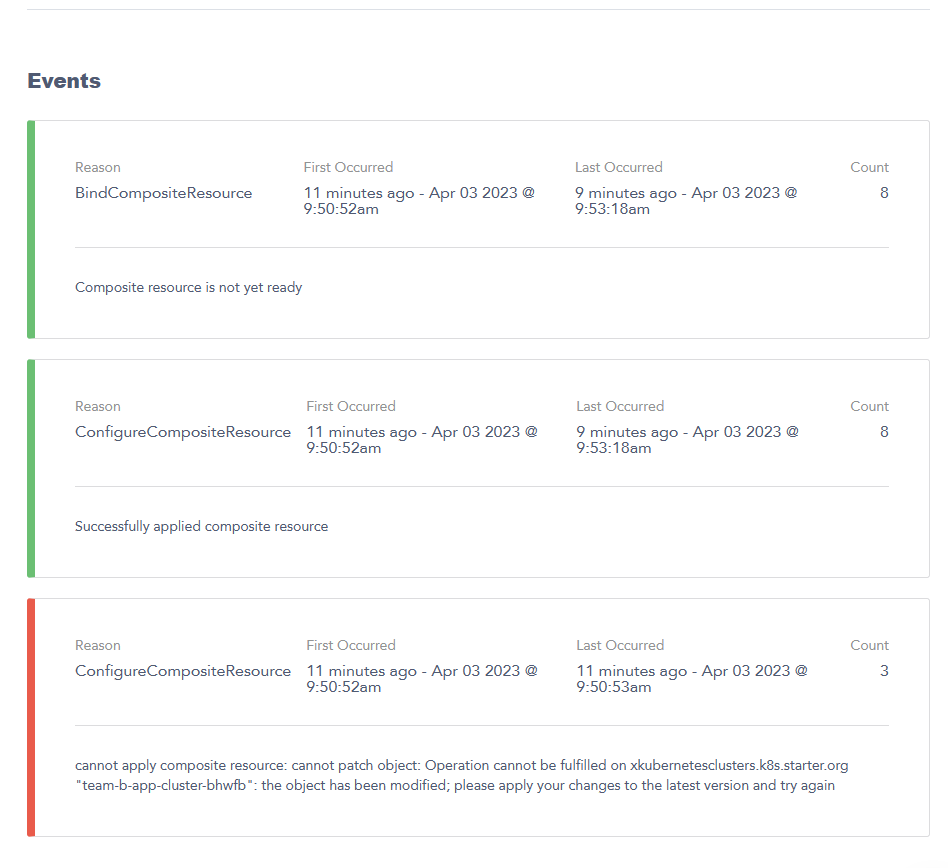Select the BindCompositeResource event card

click(474, 228)
